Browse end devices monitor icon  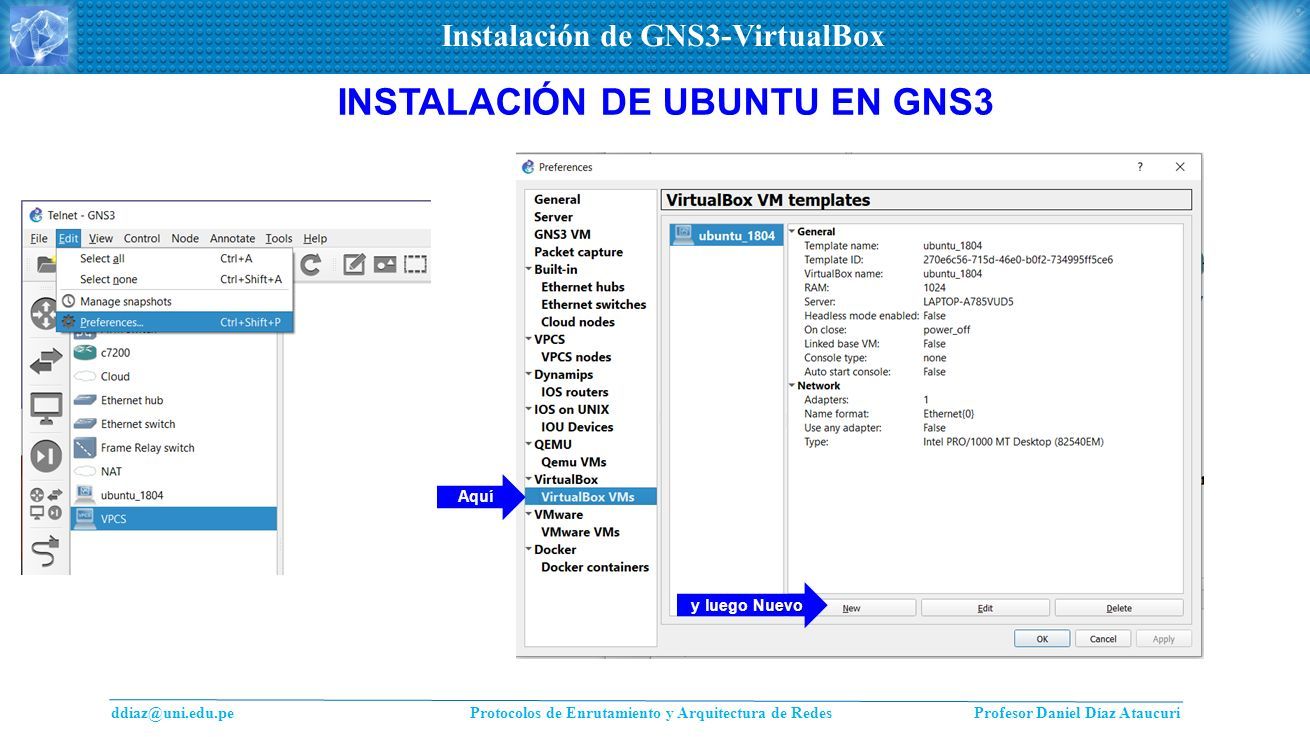[46, 408]
